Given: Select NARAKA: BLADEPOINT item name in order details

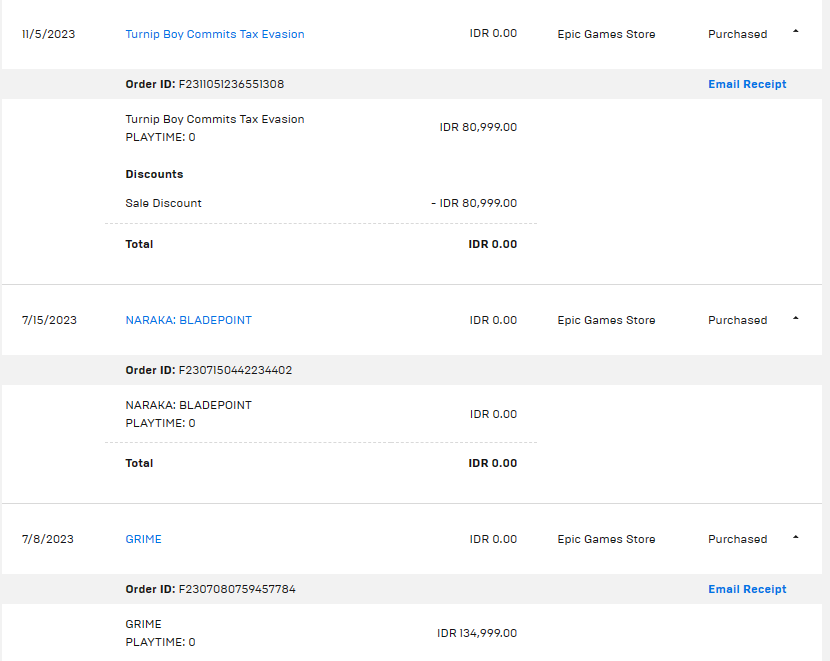Looking at the screenshot, I should [x=188, y=405].
